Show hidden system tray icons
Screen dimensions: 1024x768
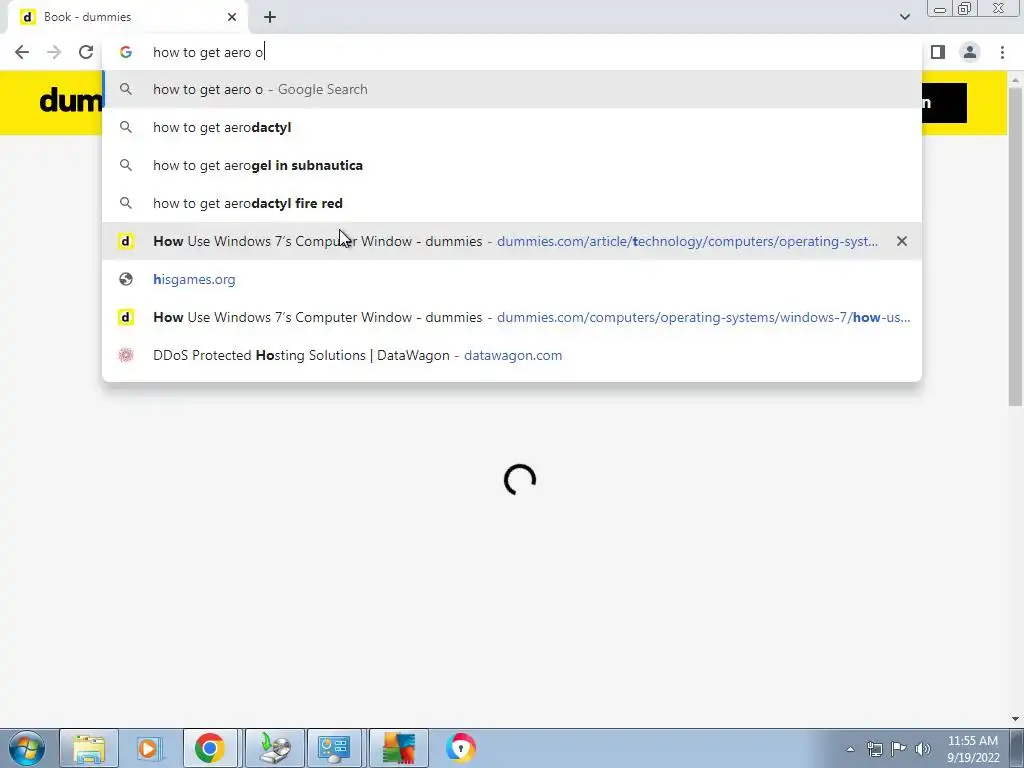click(x=850, y=749)
